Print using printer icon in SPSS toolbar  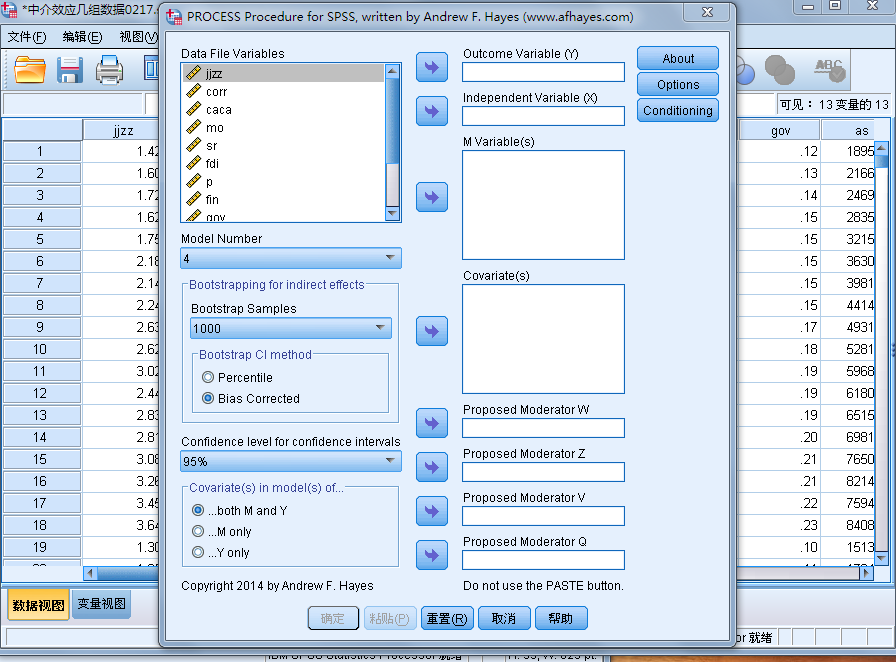[109, 70]
